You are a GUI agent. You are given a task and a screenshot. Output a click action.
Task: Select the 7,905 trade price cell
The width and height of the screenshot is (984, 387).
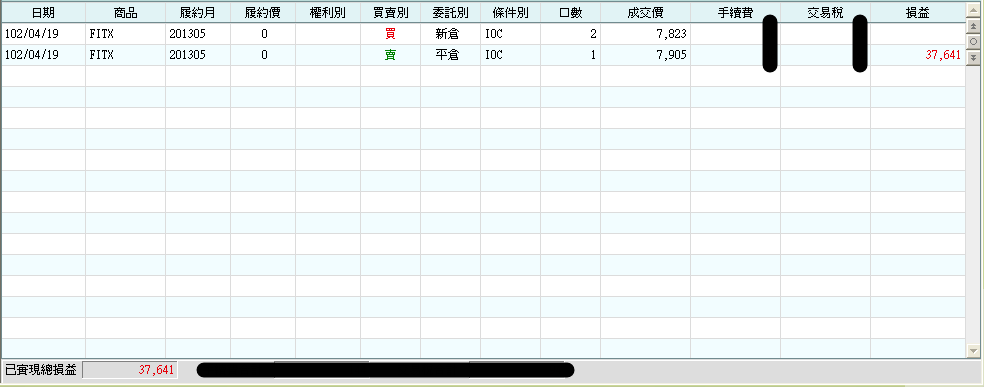[x=645, y=55]
